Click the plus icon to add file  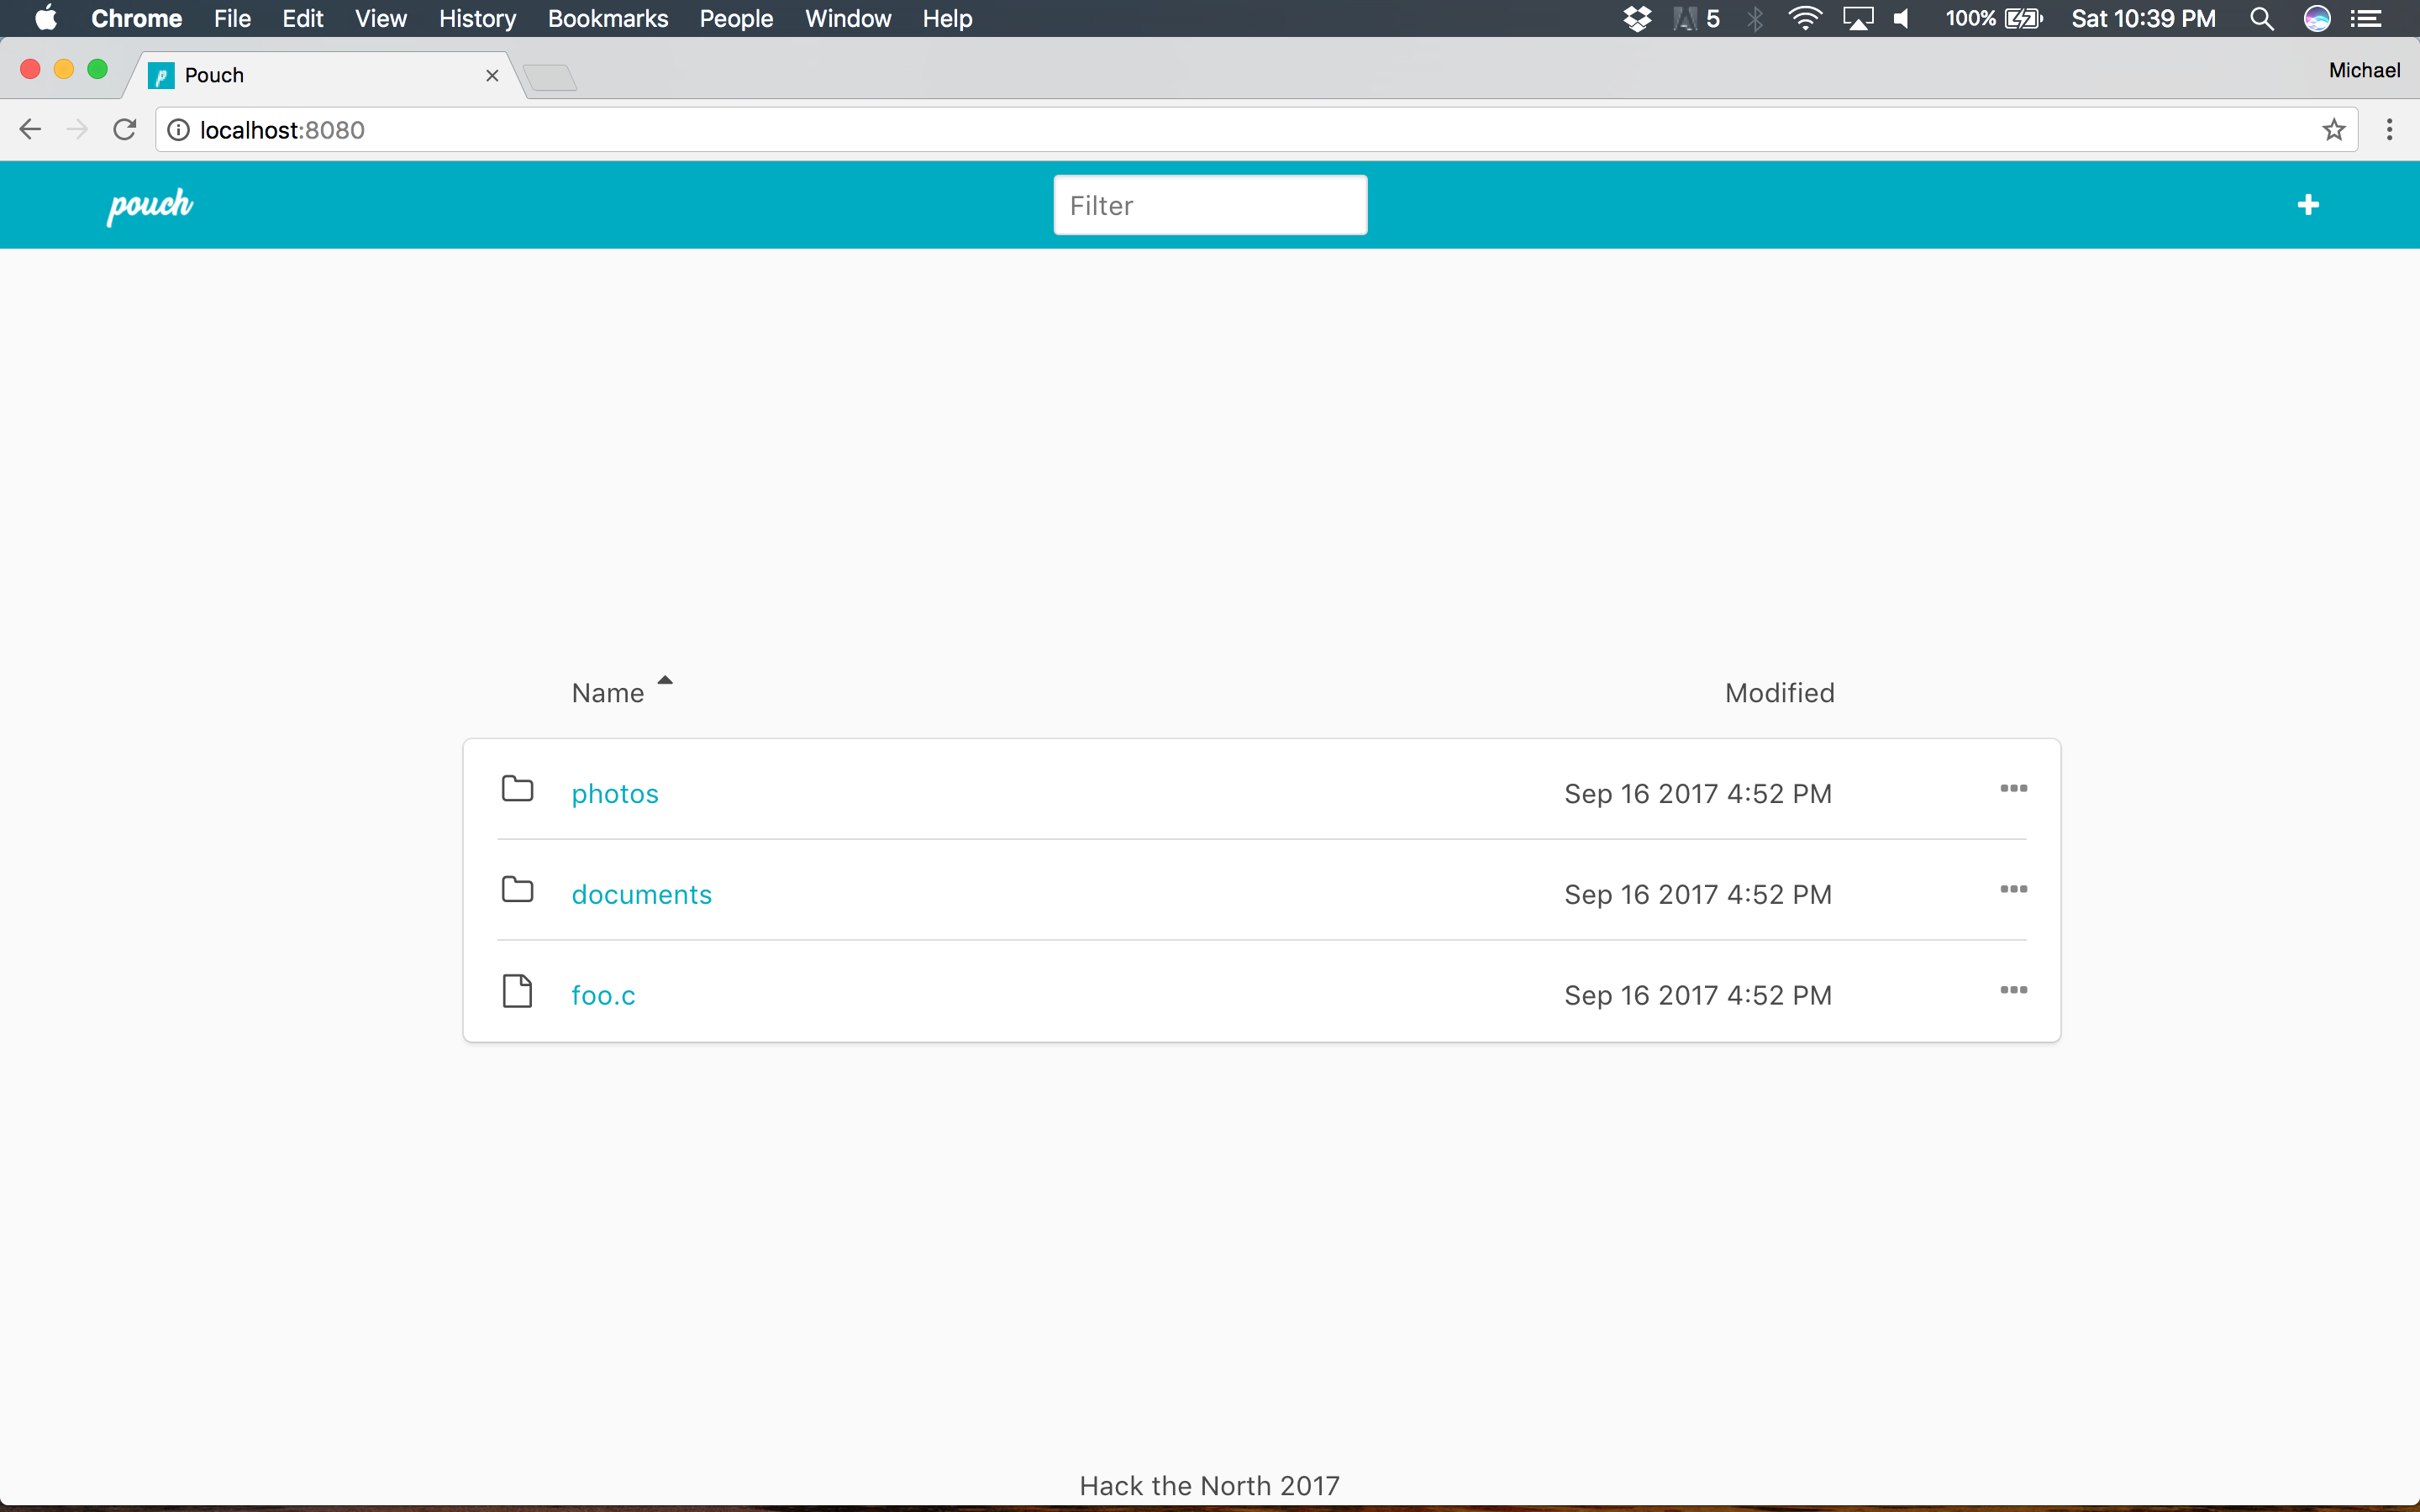point(2308,205)
